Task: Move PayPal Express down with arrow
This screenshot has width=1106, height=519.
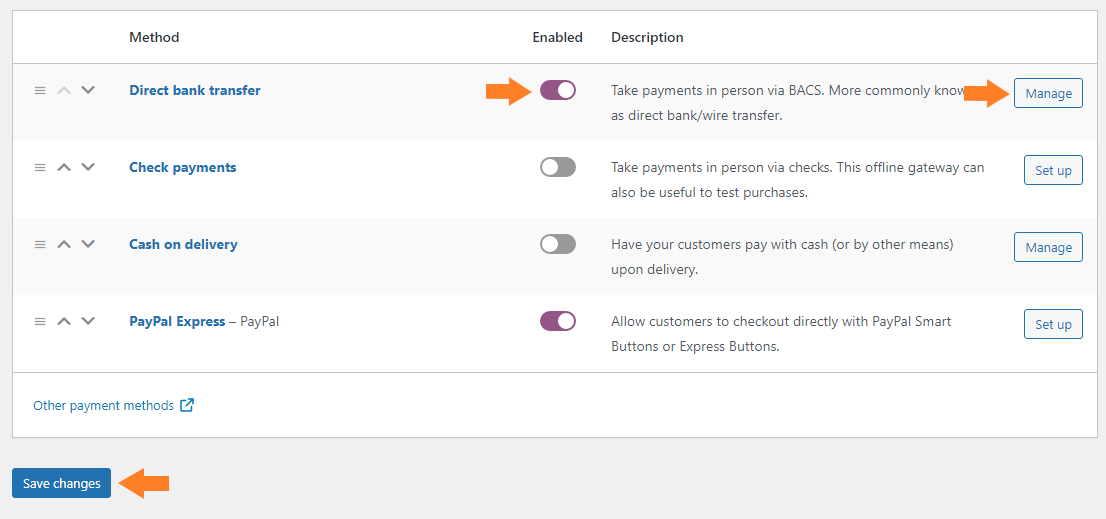Action: click(x=87, y=321)
